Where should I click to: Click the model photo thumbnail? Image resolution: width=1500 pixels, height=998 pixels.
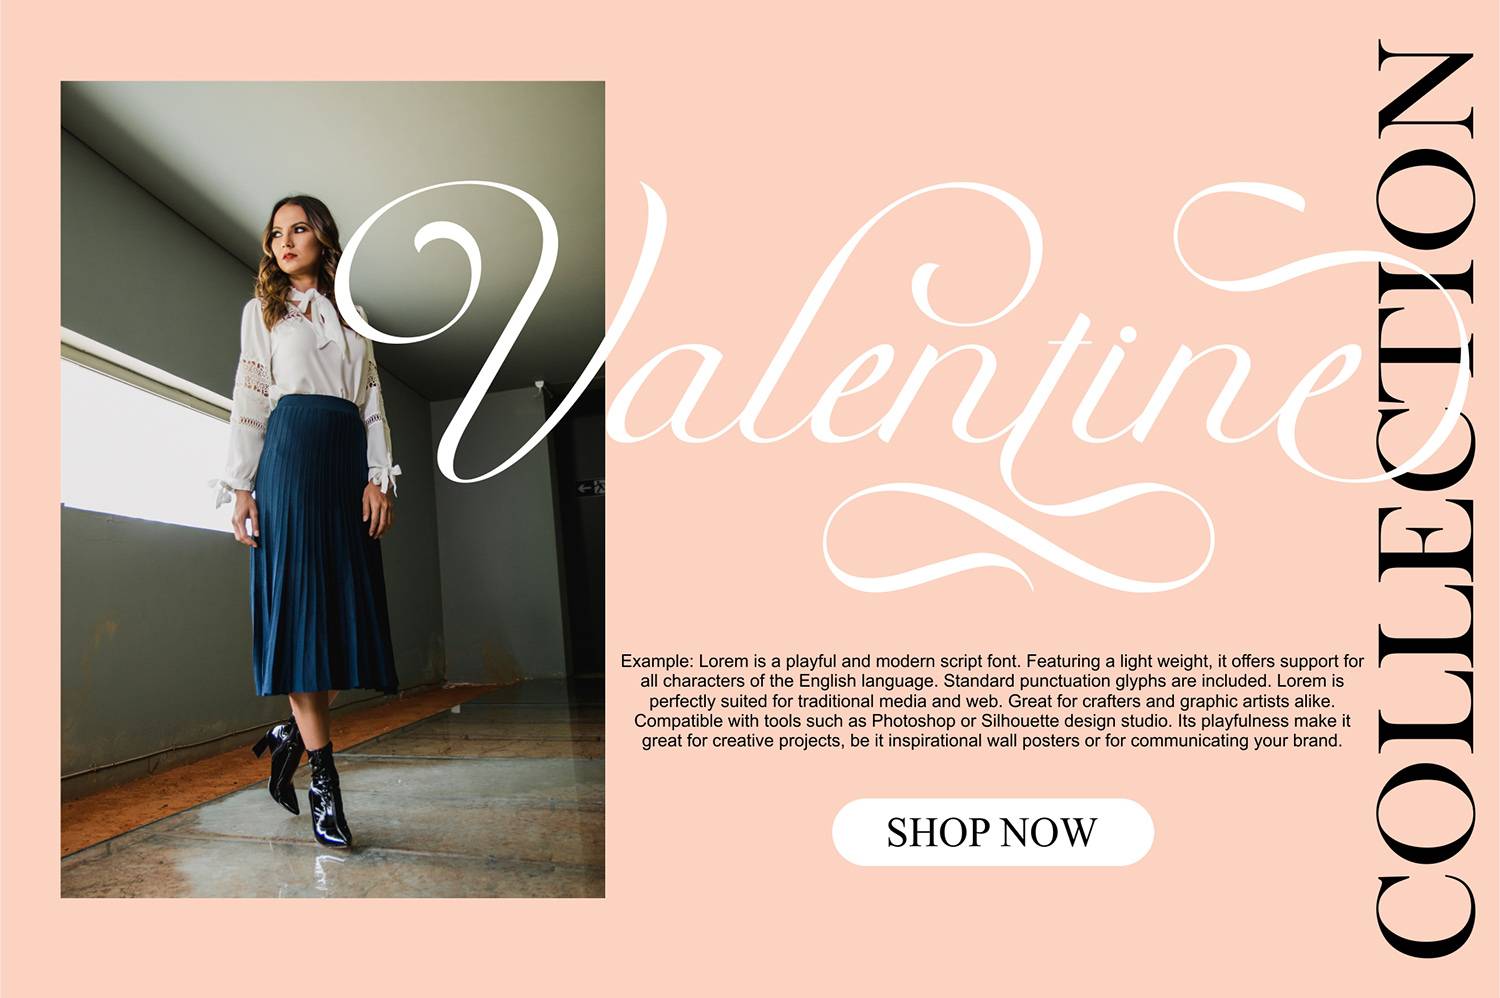(x=333, y=489)
